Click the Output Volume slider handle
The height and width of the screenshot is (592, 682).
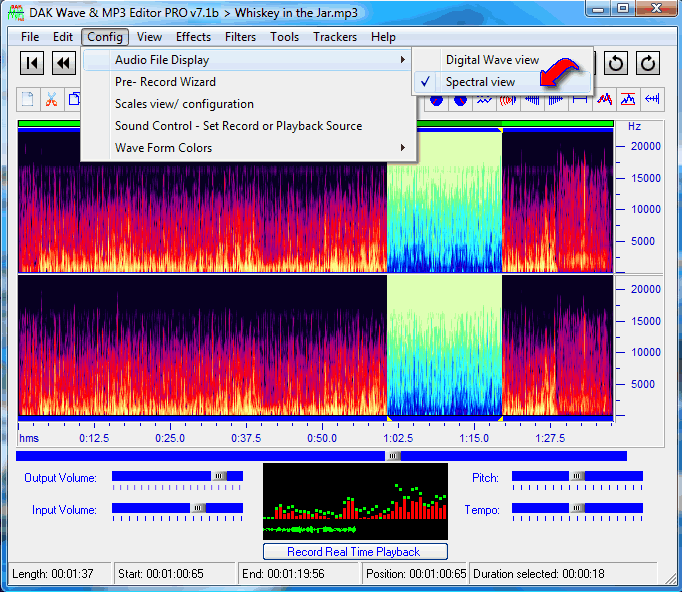click(x=220, y=476)
